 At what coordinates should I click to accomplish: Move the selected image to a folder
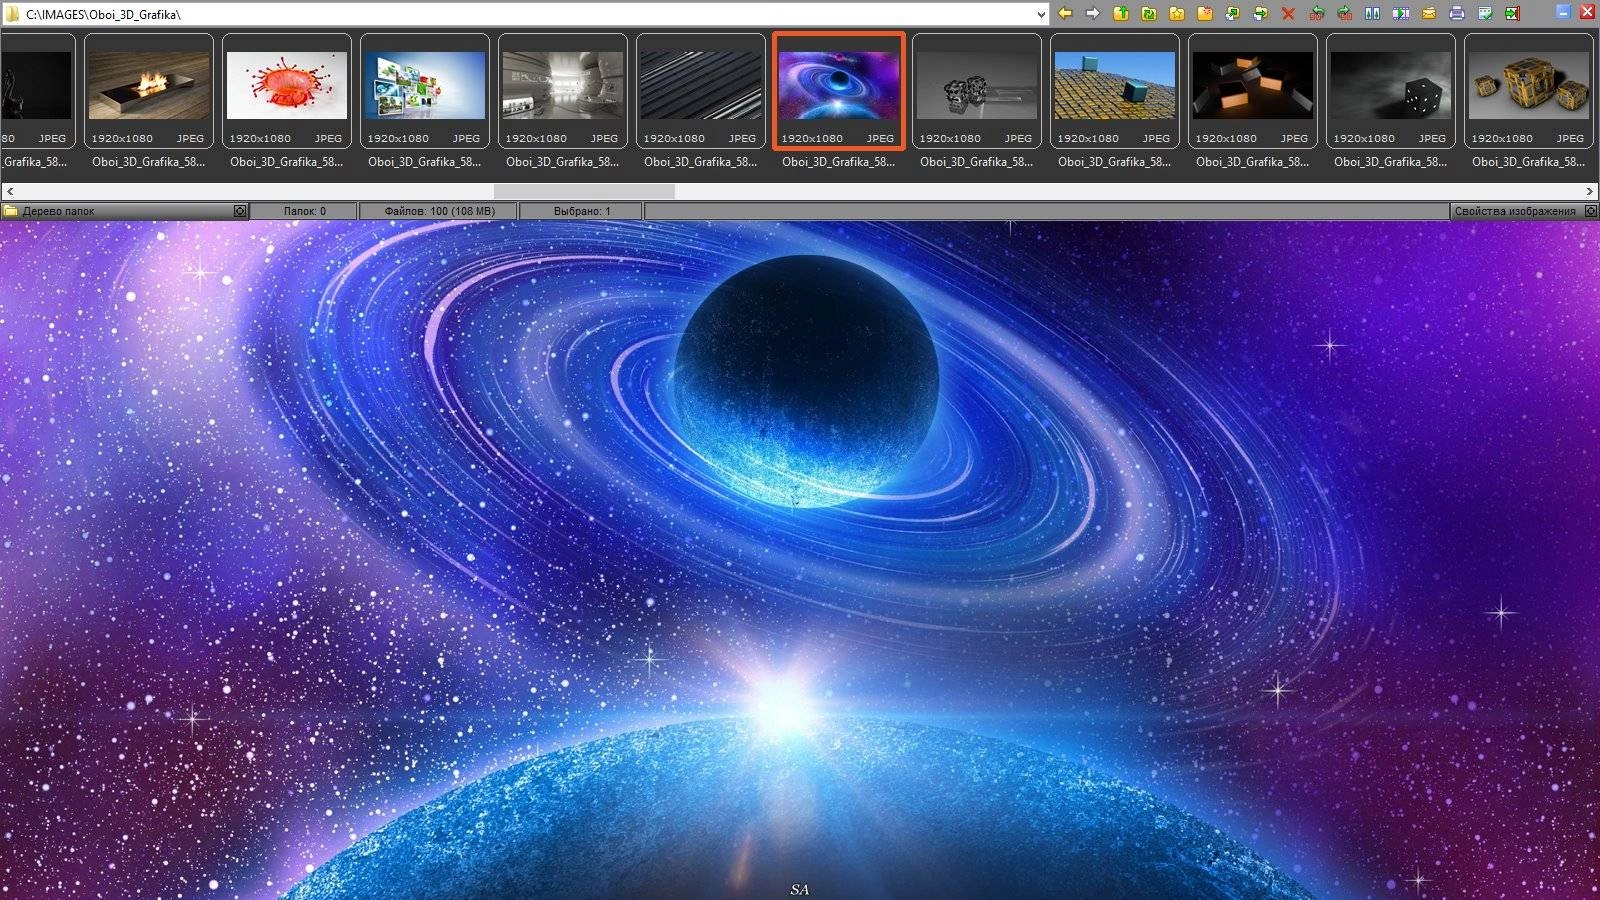point(1260,13)
